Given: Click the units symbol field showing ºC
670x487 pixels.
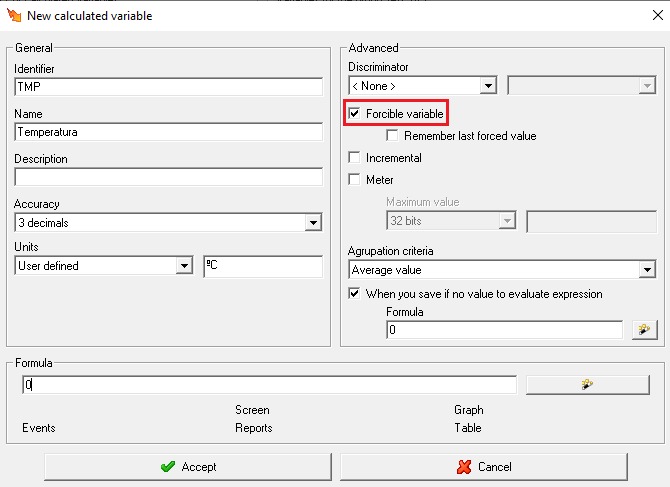Looking at the screenshot, I should (x=262, y=266).
